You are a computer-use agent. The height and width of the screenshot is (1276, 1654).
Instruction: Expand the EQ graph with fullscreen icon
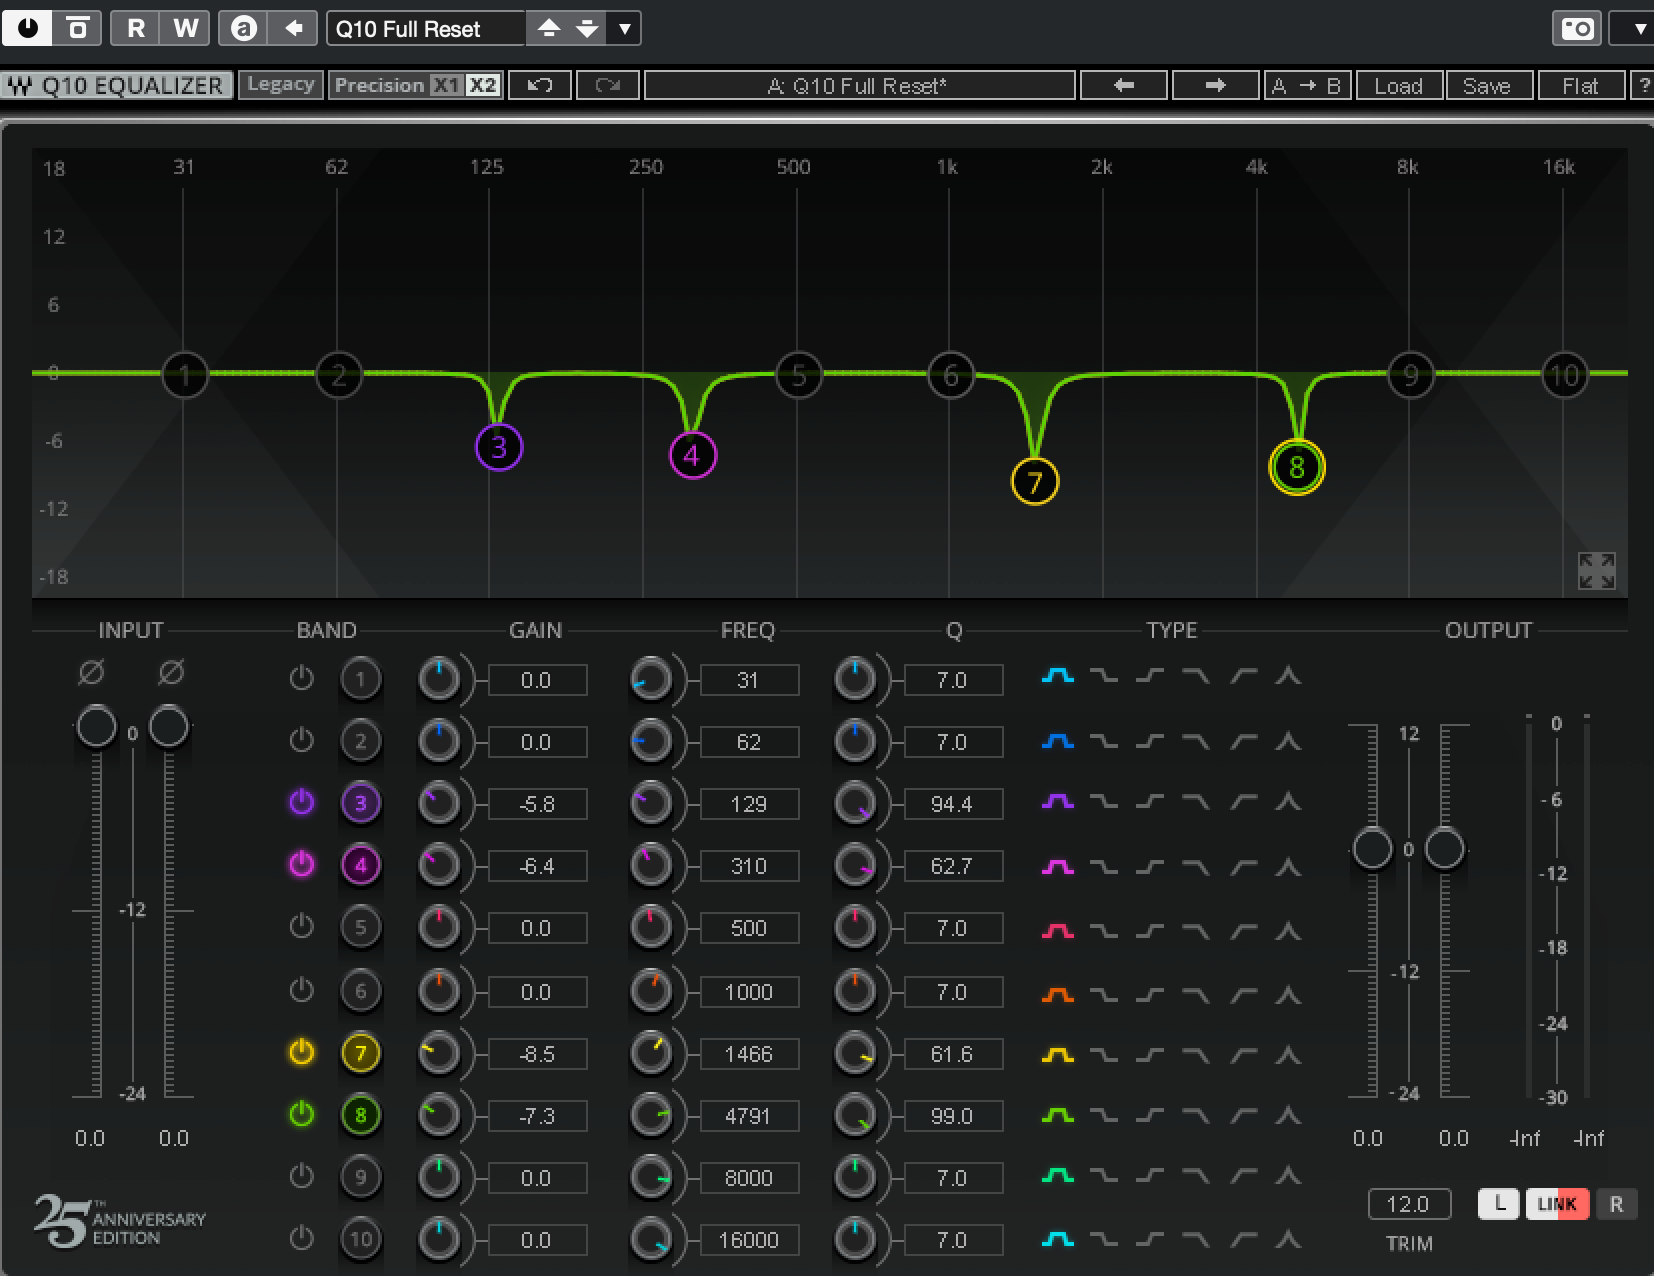pos(1597,571)
